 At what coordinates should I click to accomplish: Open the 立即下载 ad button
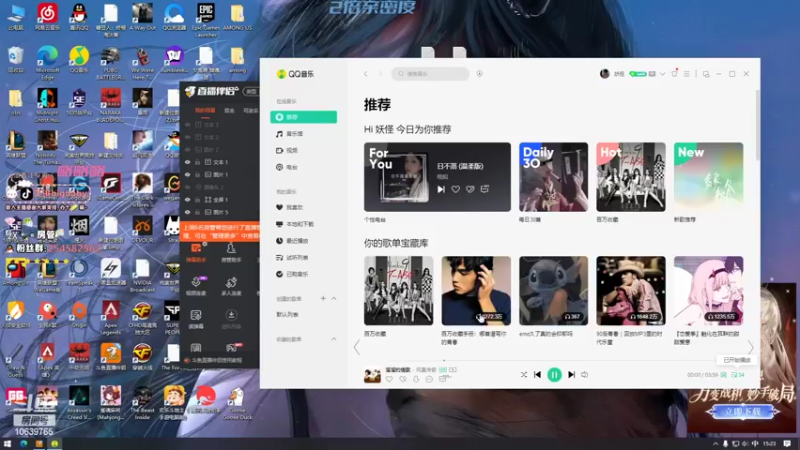coord(742,411)
